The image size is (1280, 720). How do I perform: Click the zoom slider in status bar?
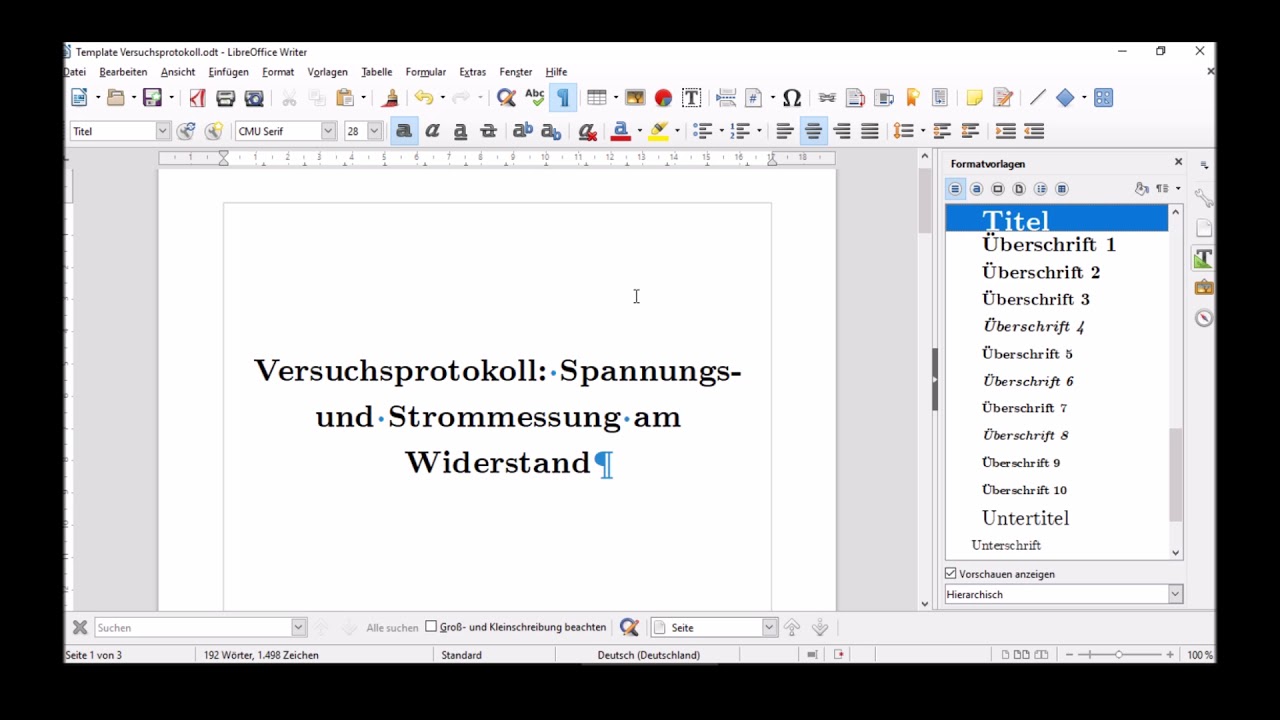pos(1119,655)
